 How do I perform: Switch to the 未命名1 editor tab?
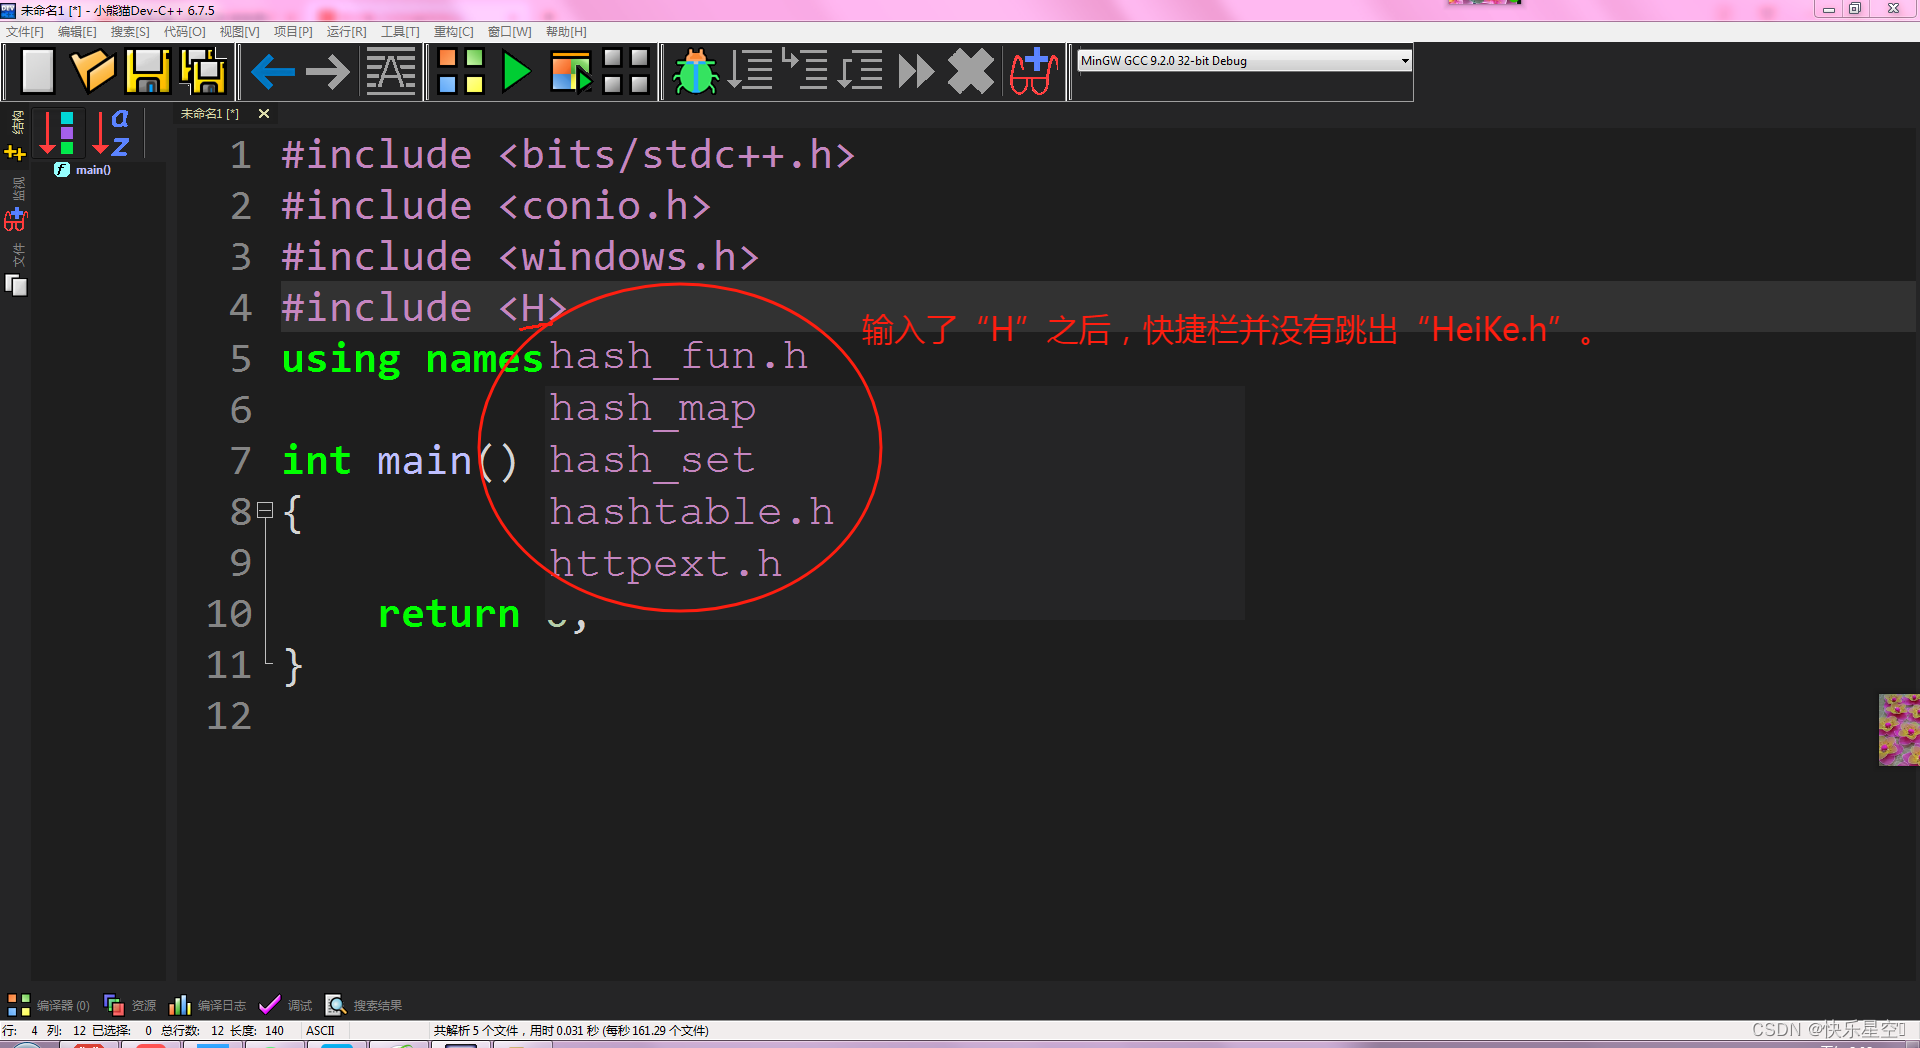coord(210,114)
